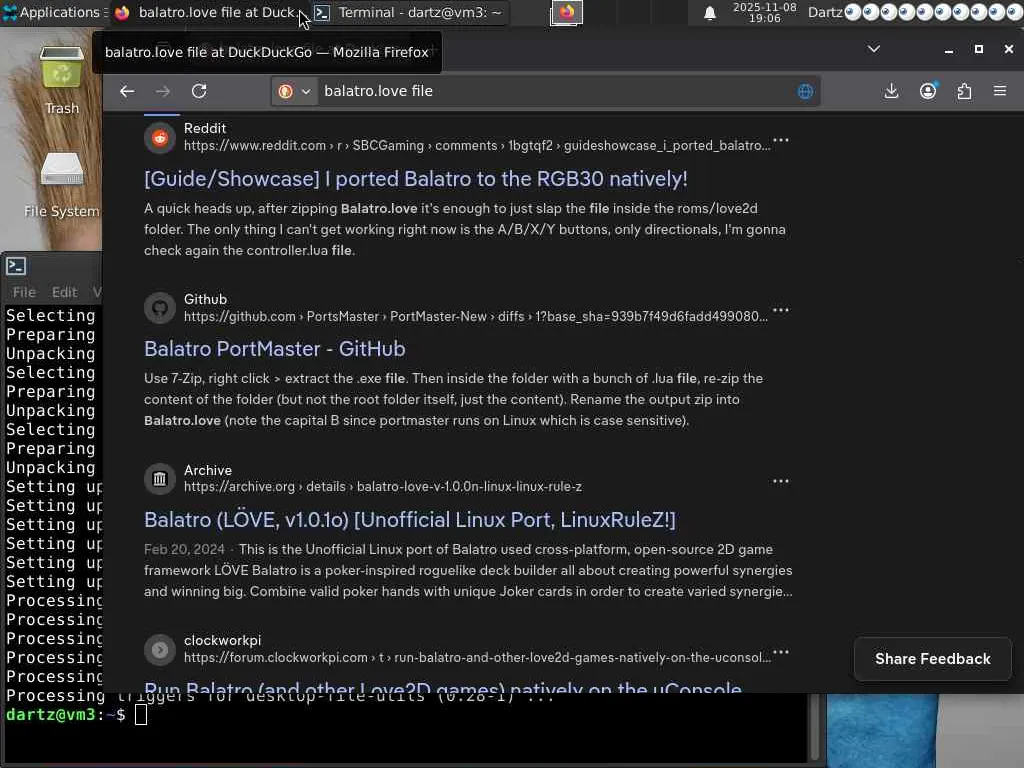Open 'Balatro PortMaster - GitHub' link
The width and height of the screenshot is (1024, 768).
click(x=274, y=349)
